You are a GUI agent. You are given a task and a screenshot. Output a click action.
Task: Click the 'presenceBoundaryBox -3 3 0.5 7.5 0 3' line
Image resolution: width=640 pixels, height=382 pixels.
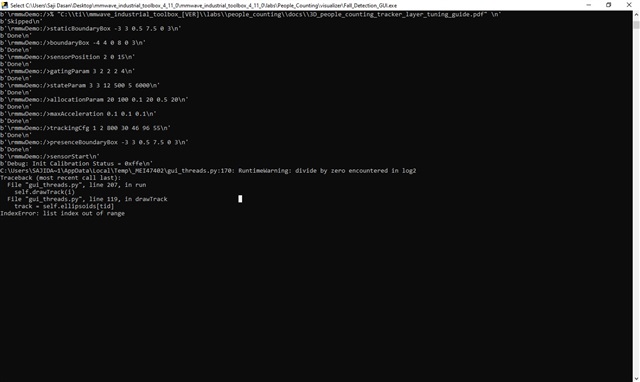[94, 142]
